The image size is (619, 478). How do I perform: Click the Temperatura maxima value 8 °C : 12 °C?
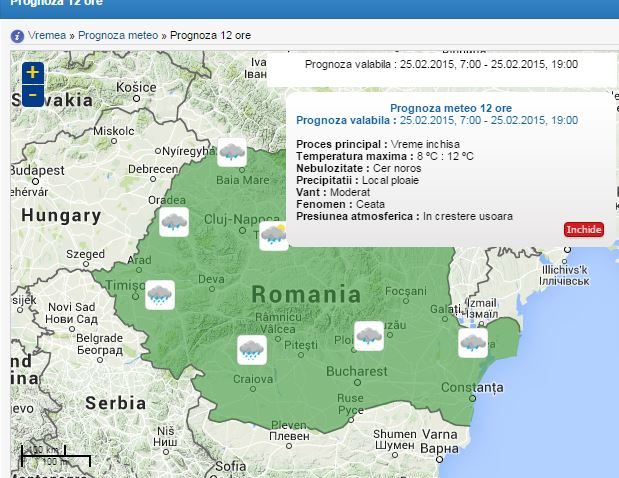[x=445, y=156]
